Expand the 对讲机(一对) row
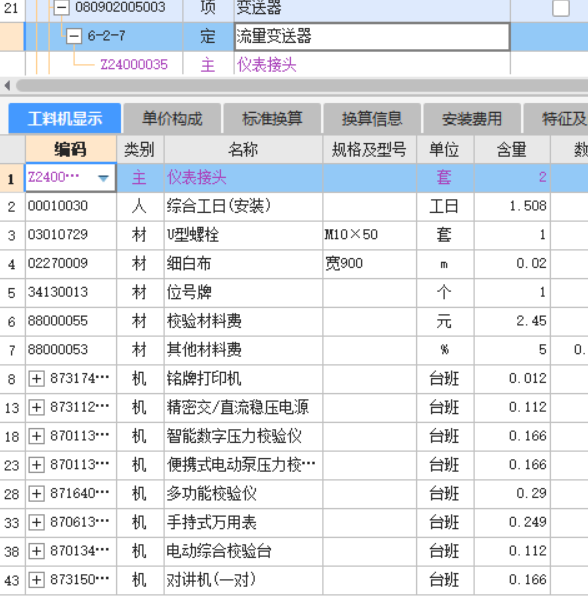The width and height of the screenshot is (588, 613). (36, 580)
